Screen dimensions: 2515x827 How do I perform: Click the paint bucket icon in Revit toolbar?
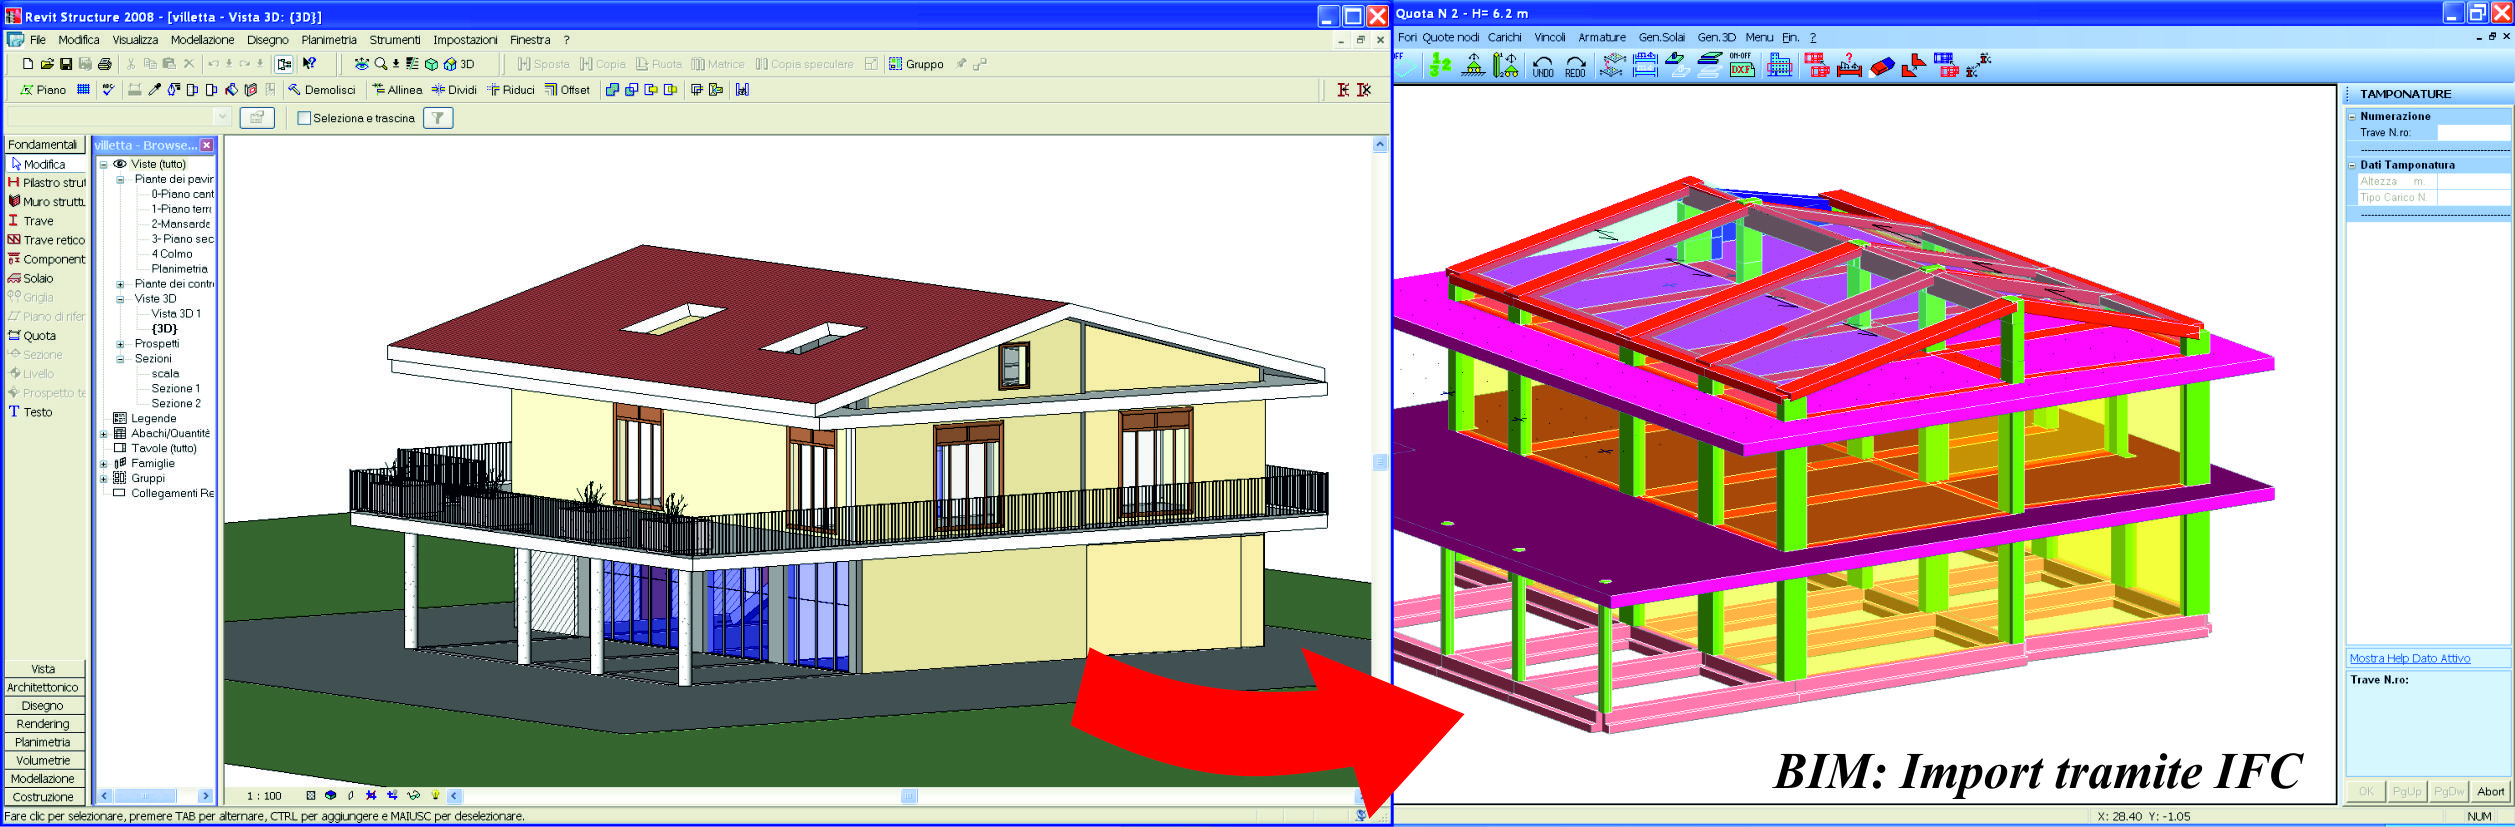231,90
